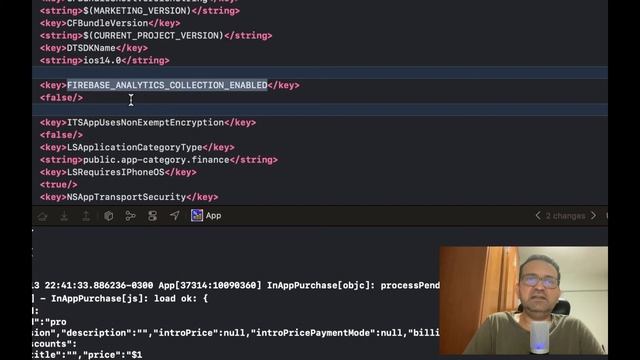640x360 pixels.
Task: Click the introPricePaymentMode console line
Action: [236, 333]
